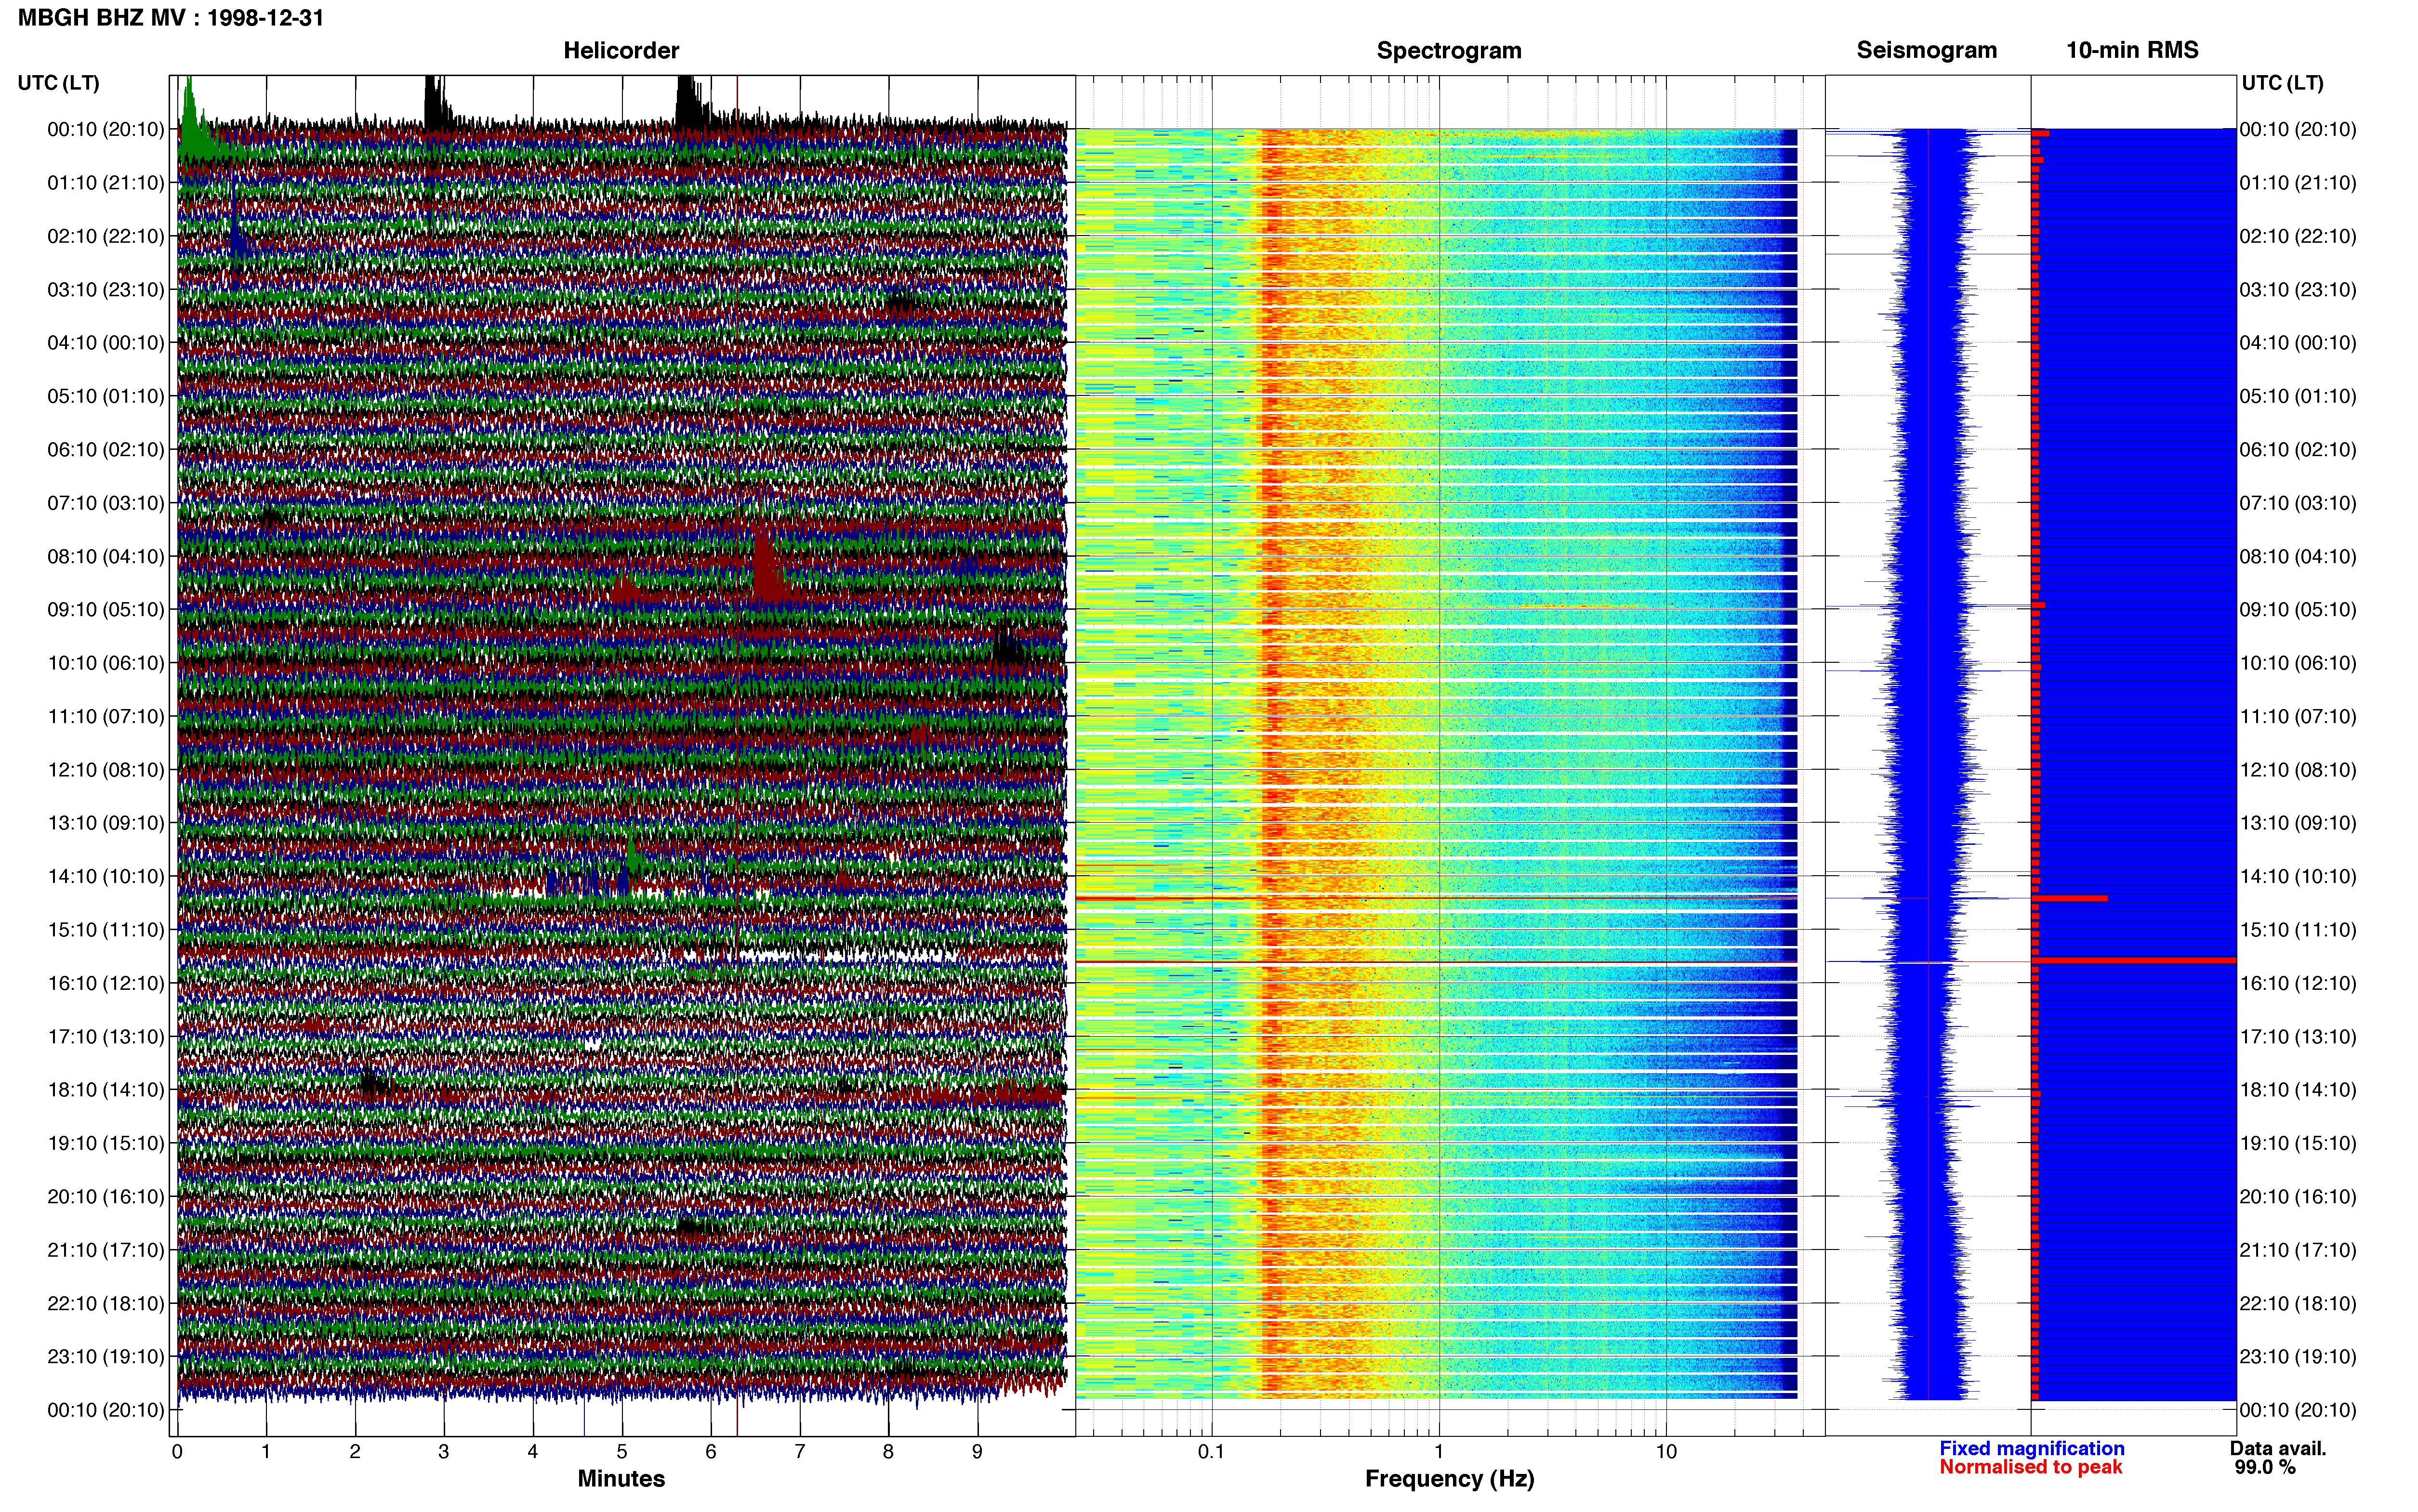Click the Data avail. label

tap(2278, 1448)
